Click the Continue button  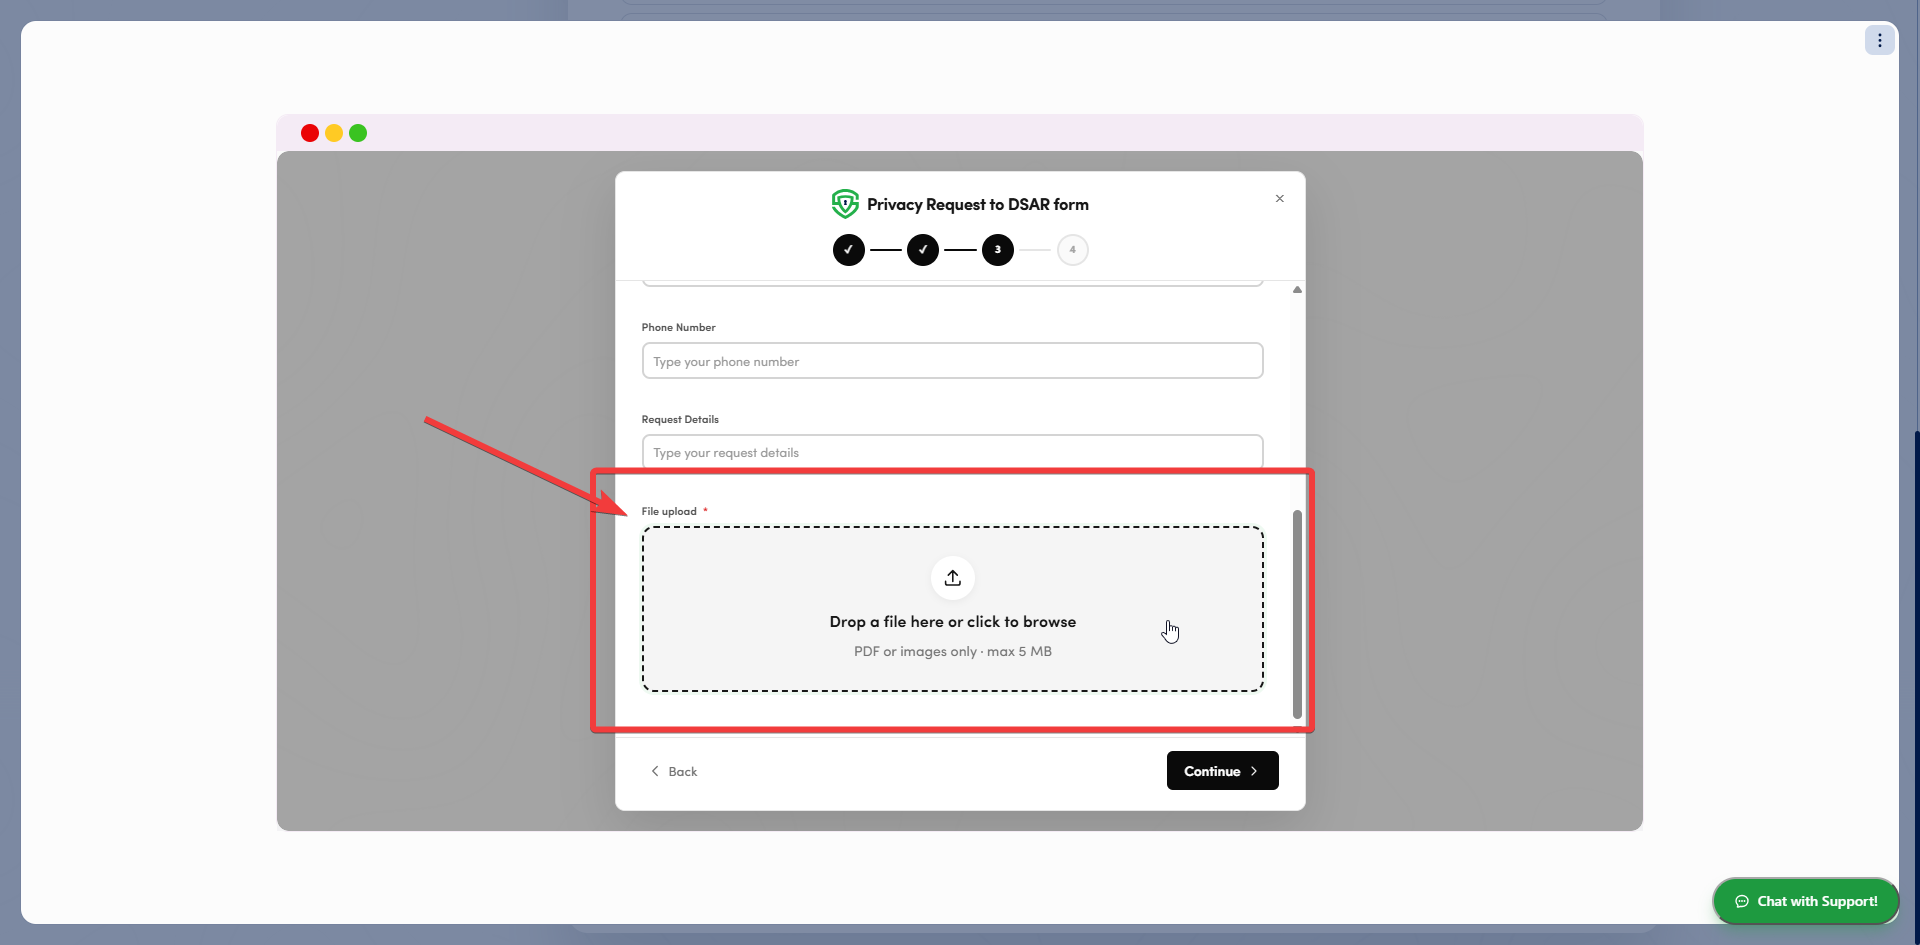tap(1222, 771)
